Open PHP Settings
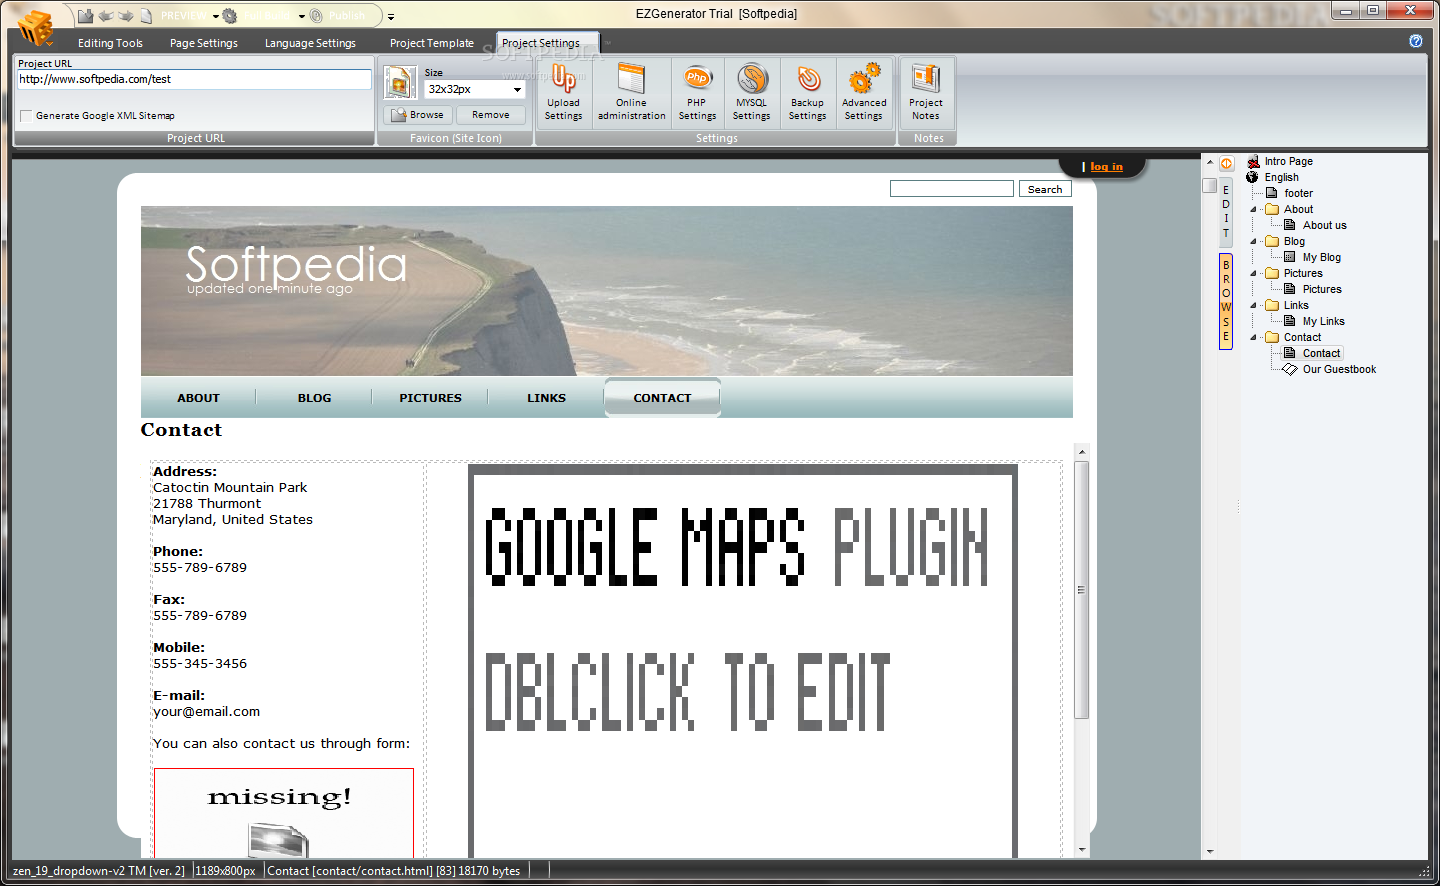This screenshot has height=886, width=1440. (x=697, y=92)
